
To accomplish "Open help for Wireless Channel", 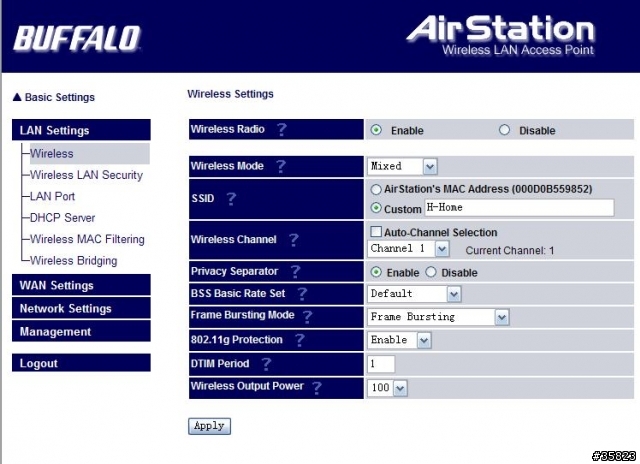I will 293,240.
